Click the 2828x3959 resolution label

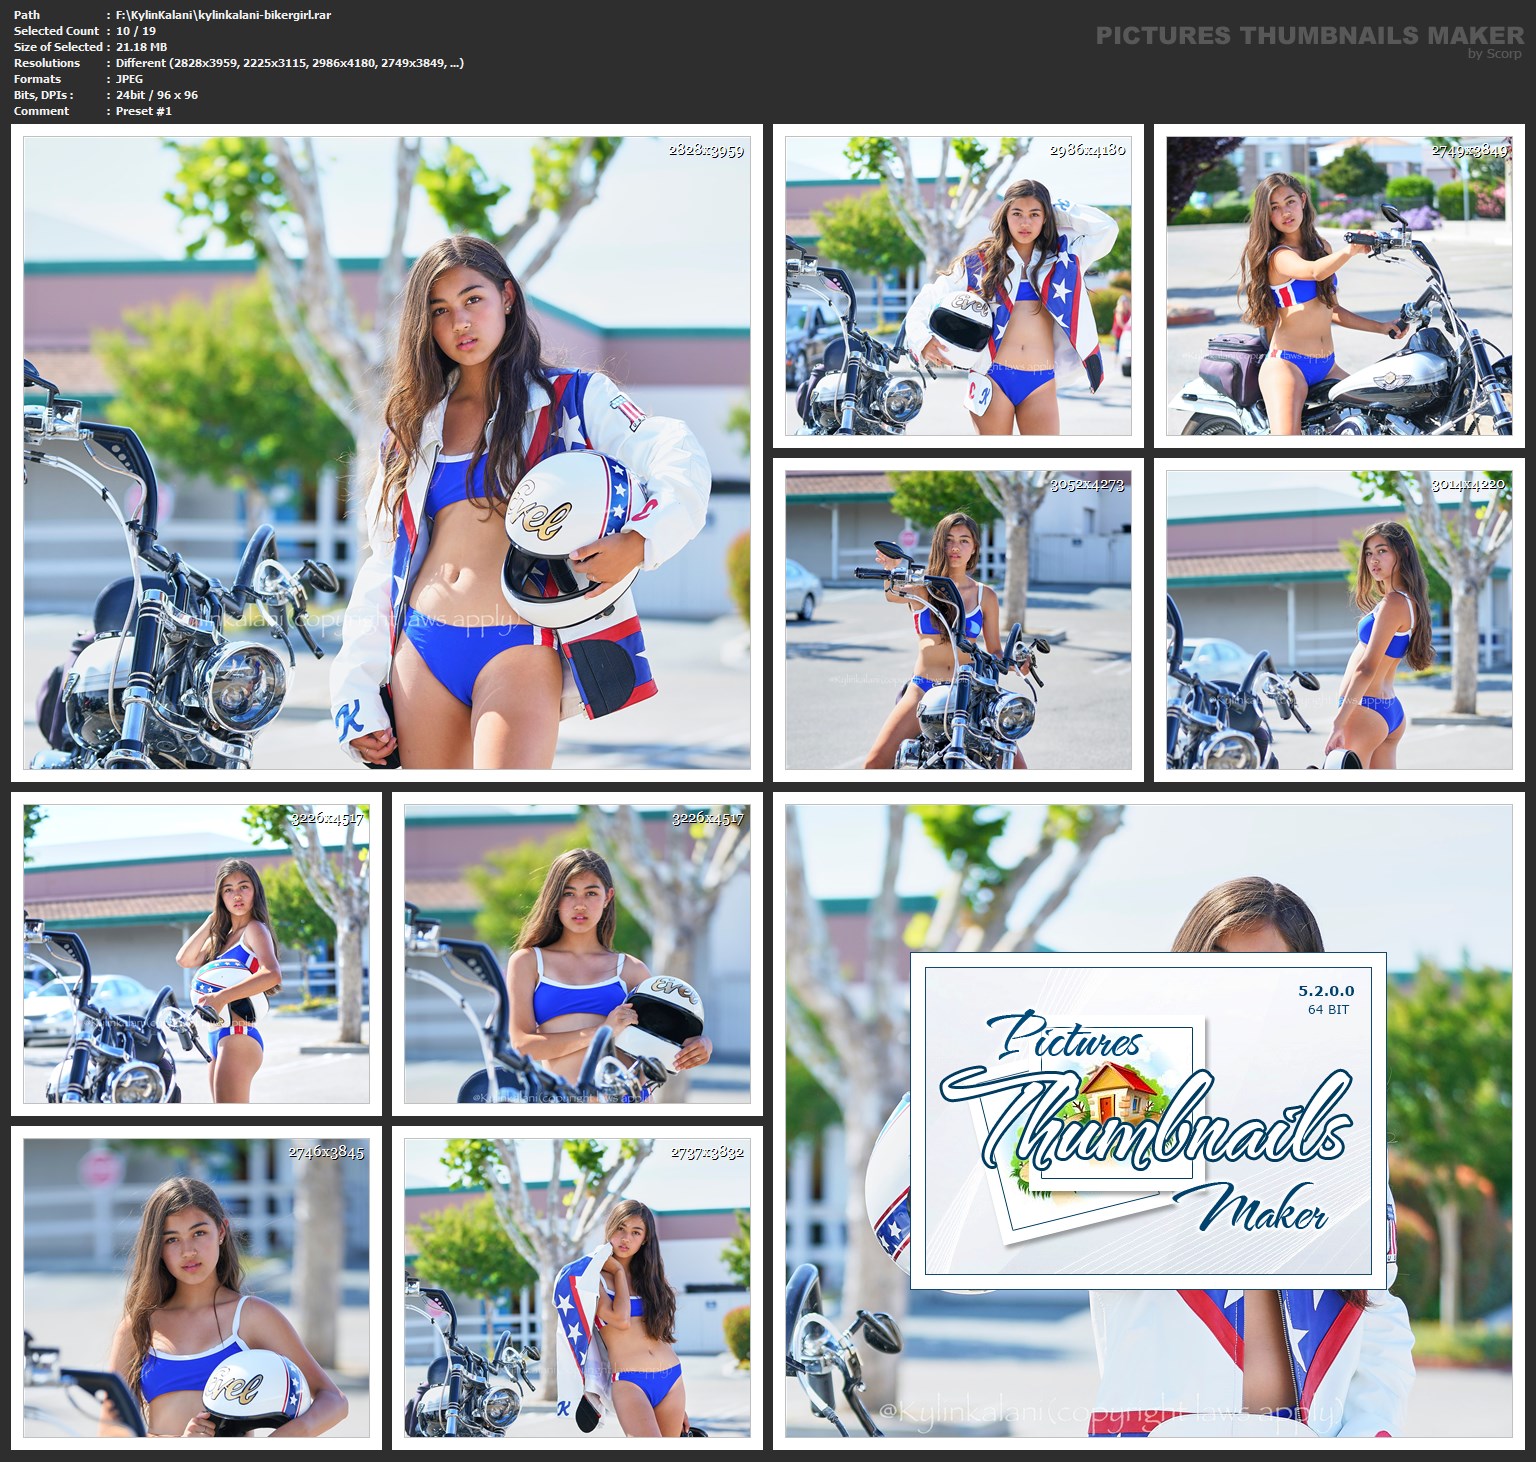[706, 151]
